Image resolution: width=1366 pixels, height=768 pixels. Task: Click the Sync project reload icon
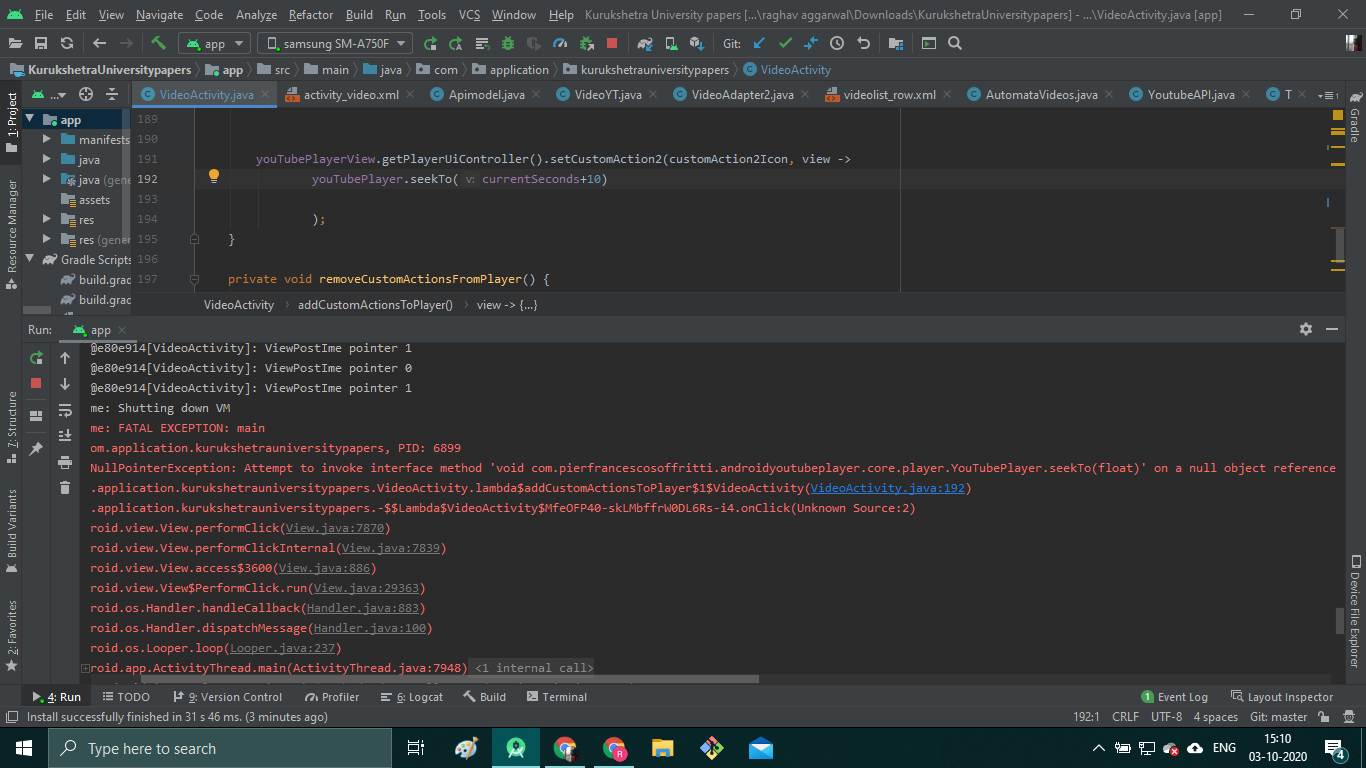(x=66, y=43)
